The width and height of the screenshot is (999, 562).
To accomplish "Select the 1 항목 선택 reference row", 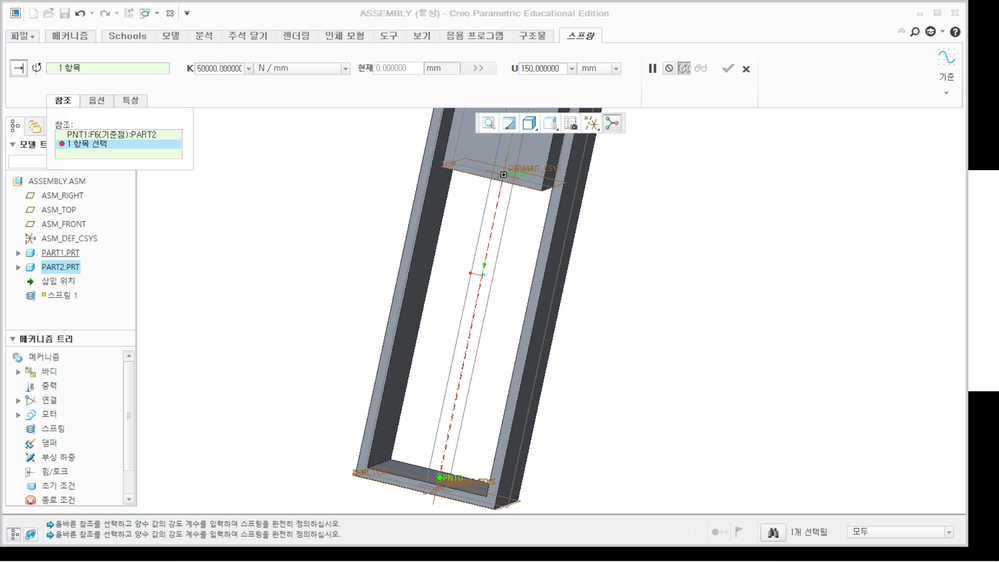I will coord(119,144).
